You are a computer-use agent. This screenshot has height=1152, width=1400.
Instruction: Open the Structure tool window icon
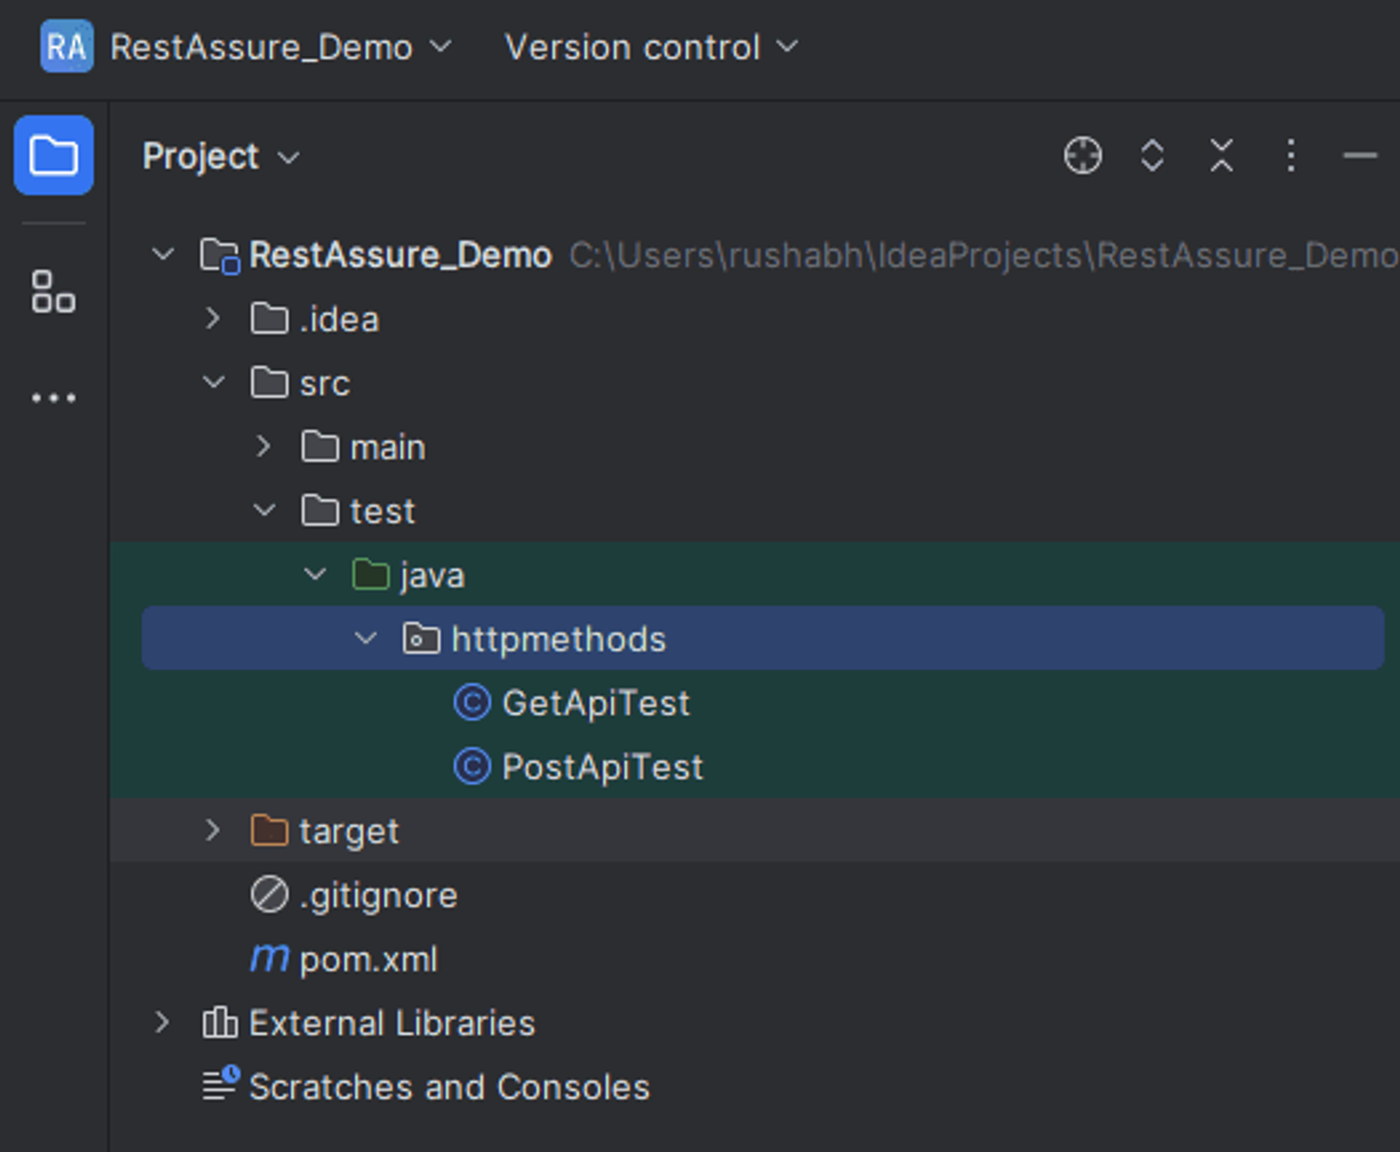[54, 292]
